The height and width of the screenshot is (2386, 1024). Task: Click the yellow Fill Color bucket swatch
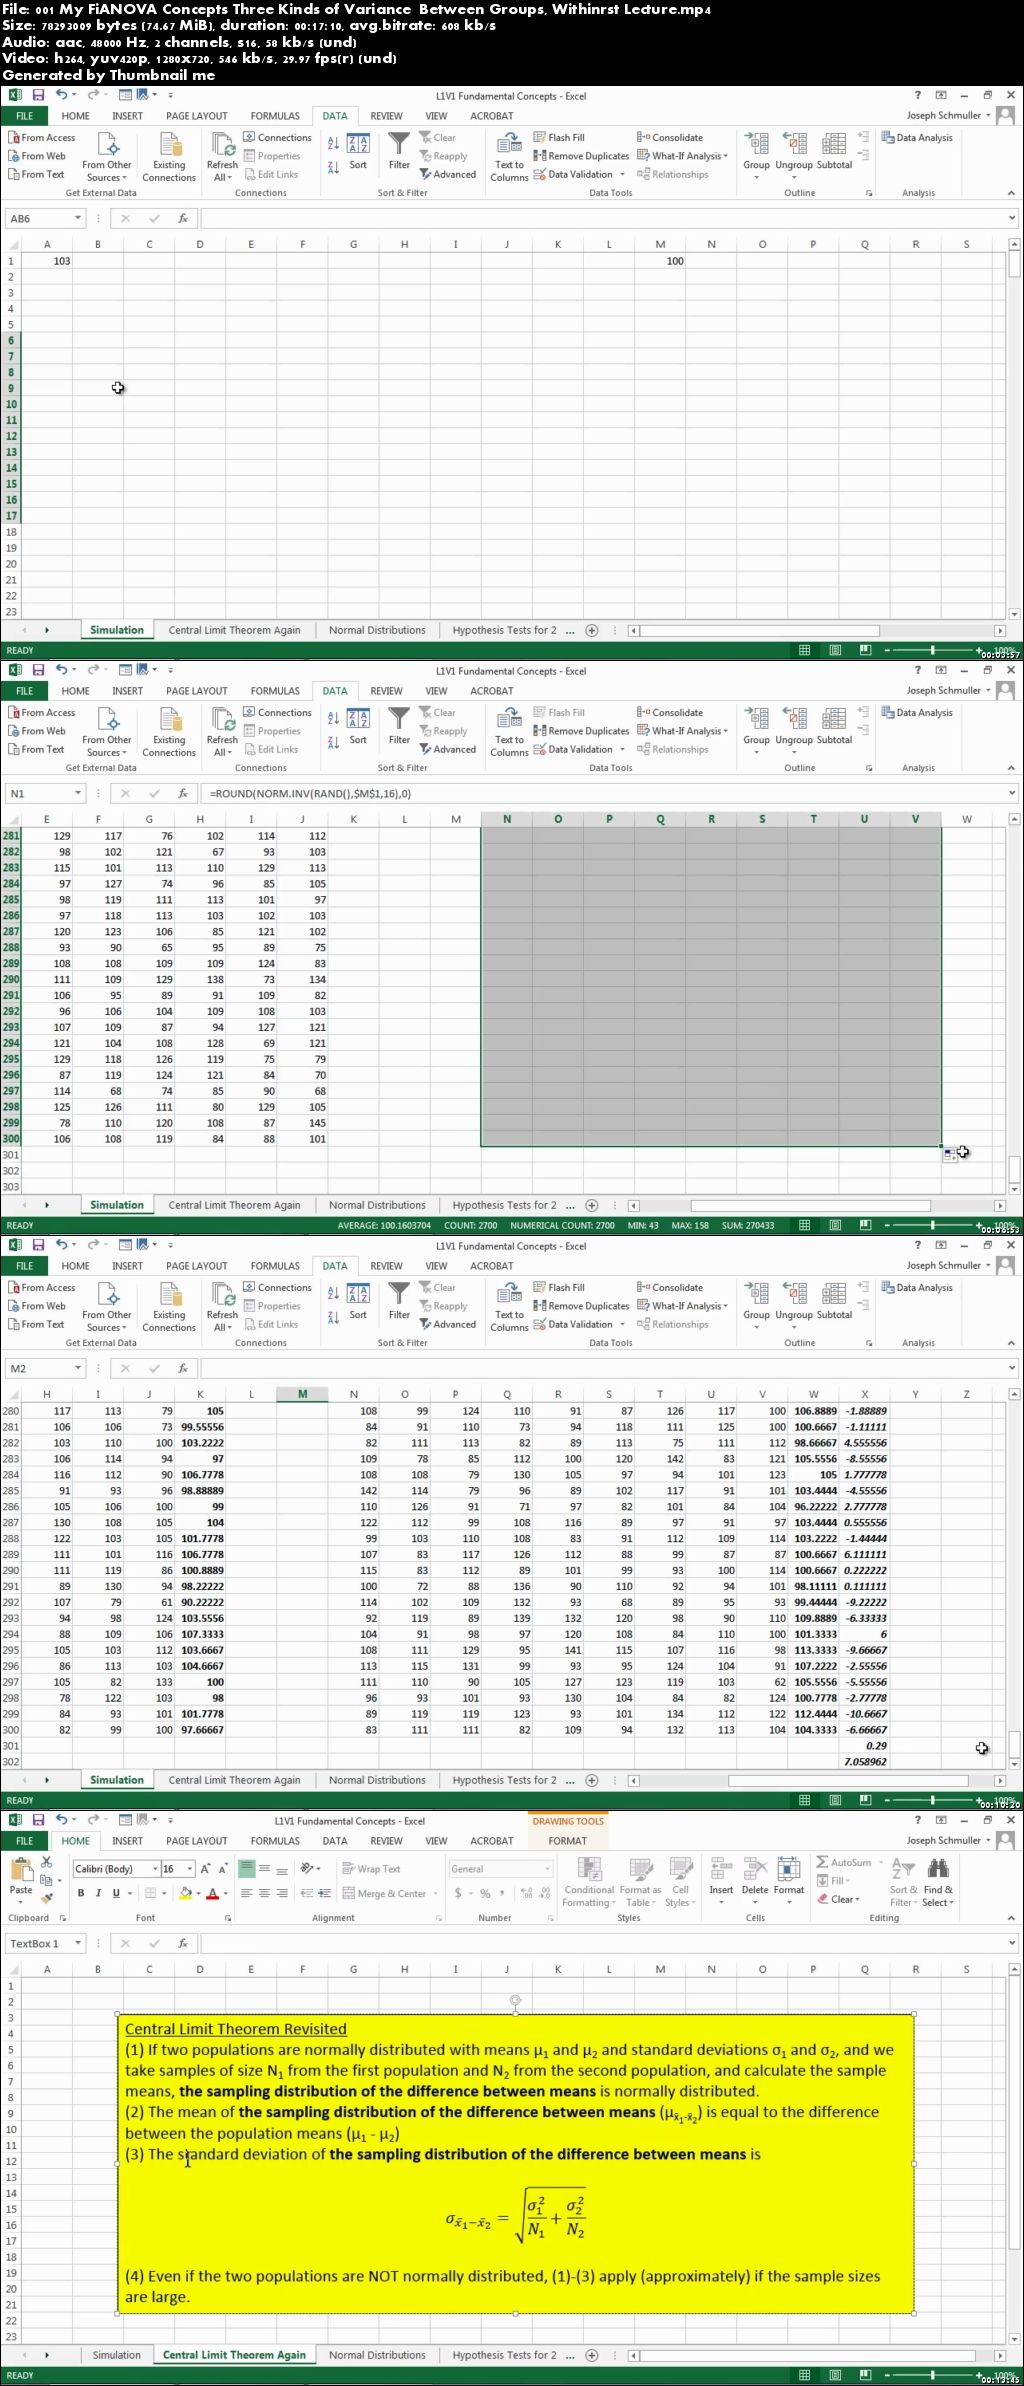tap(185, 1894)
